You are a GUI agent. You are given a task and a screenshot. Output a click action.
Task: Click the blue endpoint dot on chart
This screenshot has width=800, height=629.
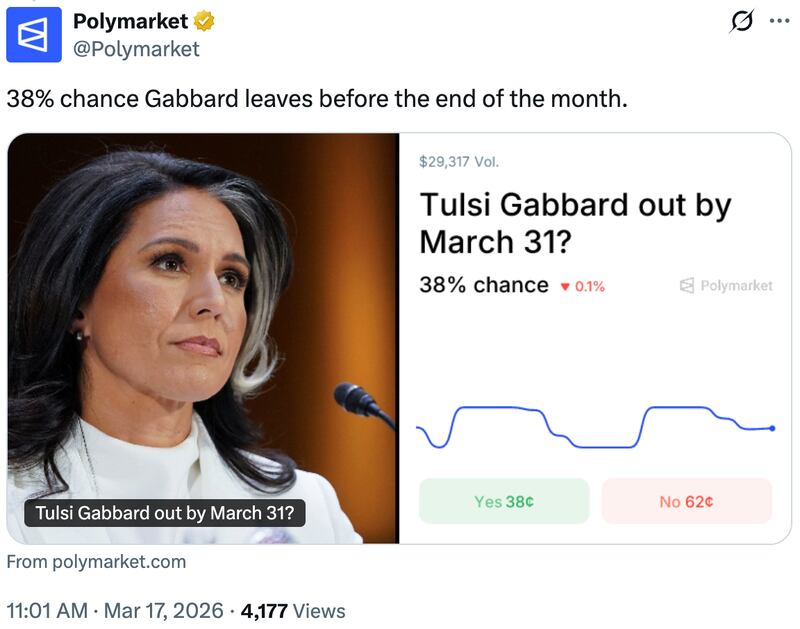[772, 428]
